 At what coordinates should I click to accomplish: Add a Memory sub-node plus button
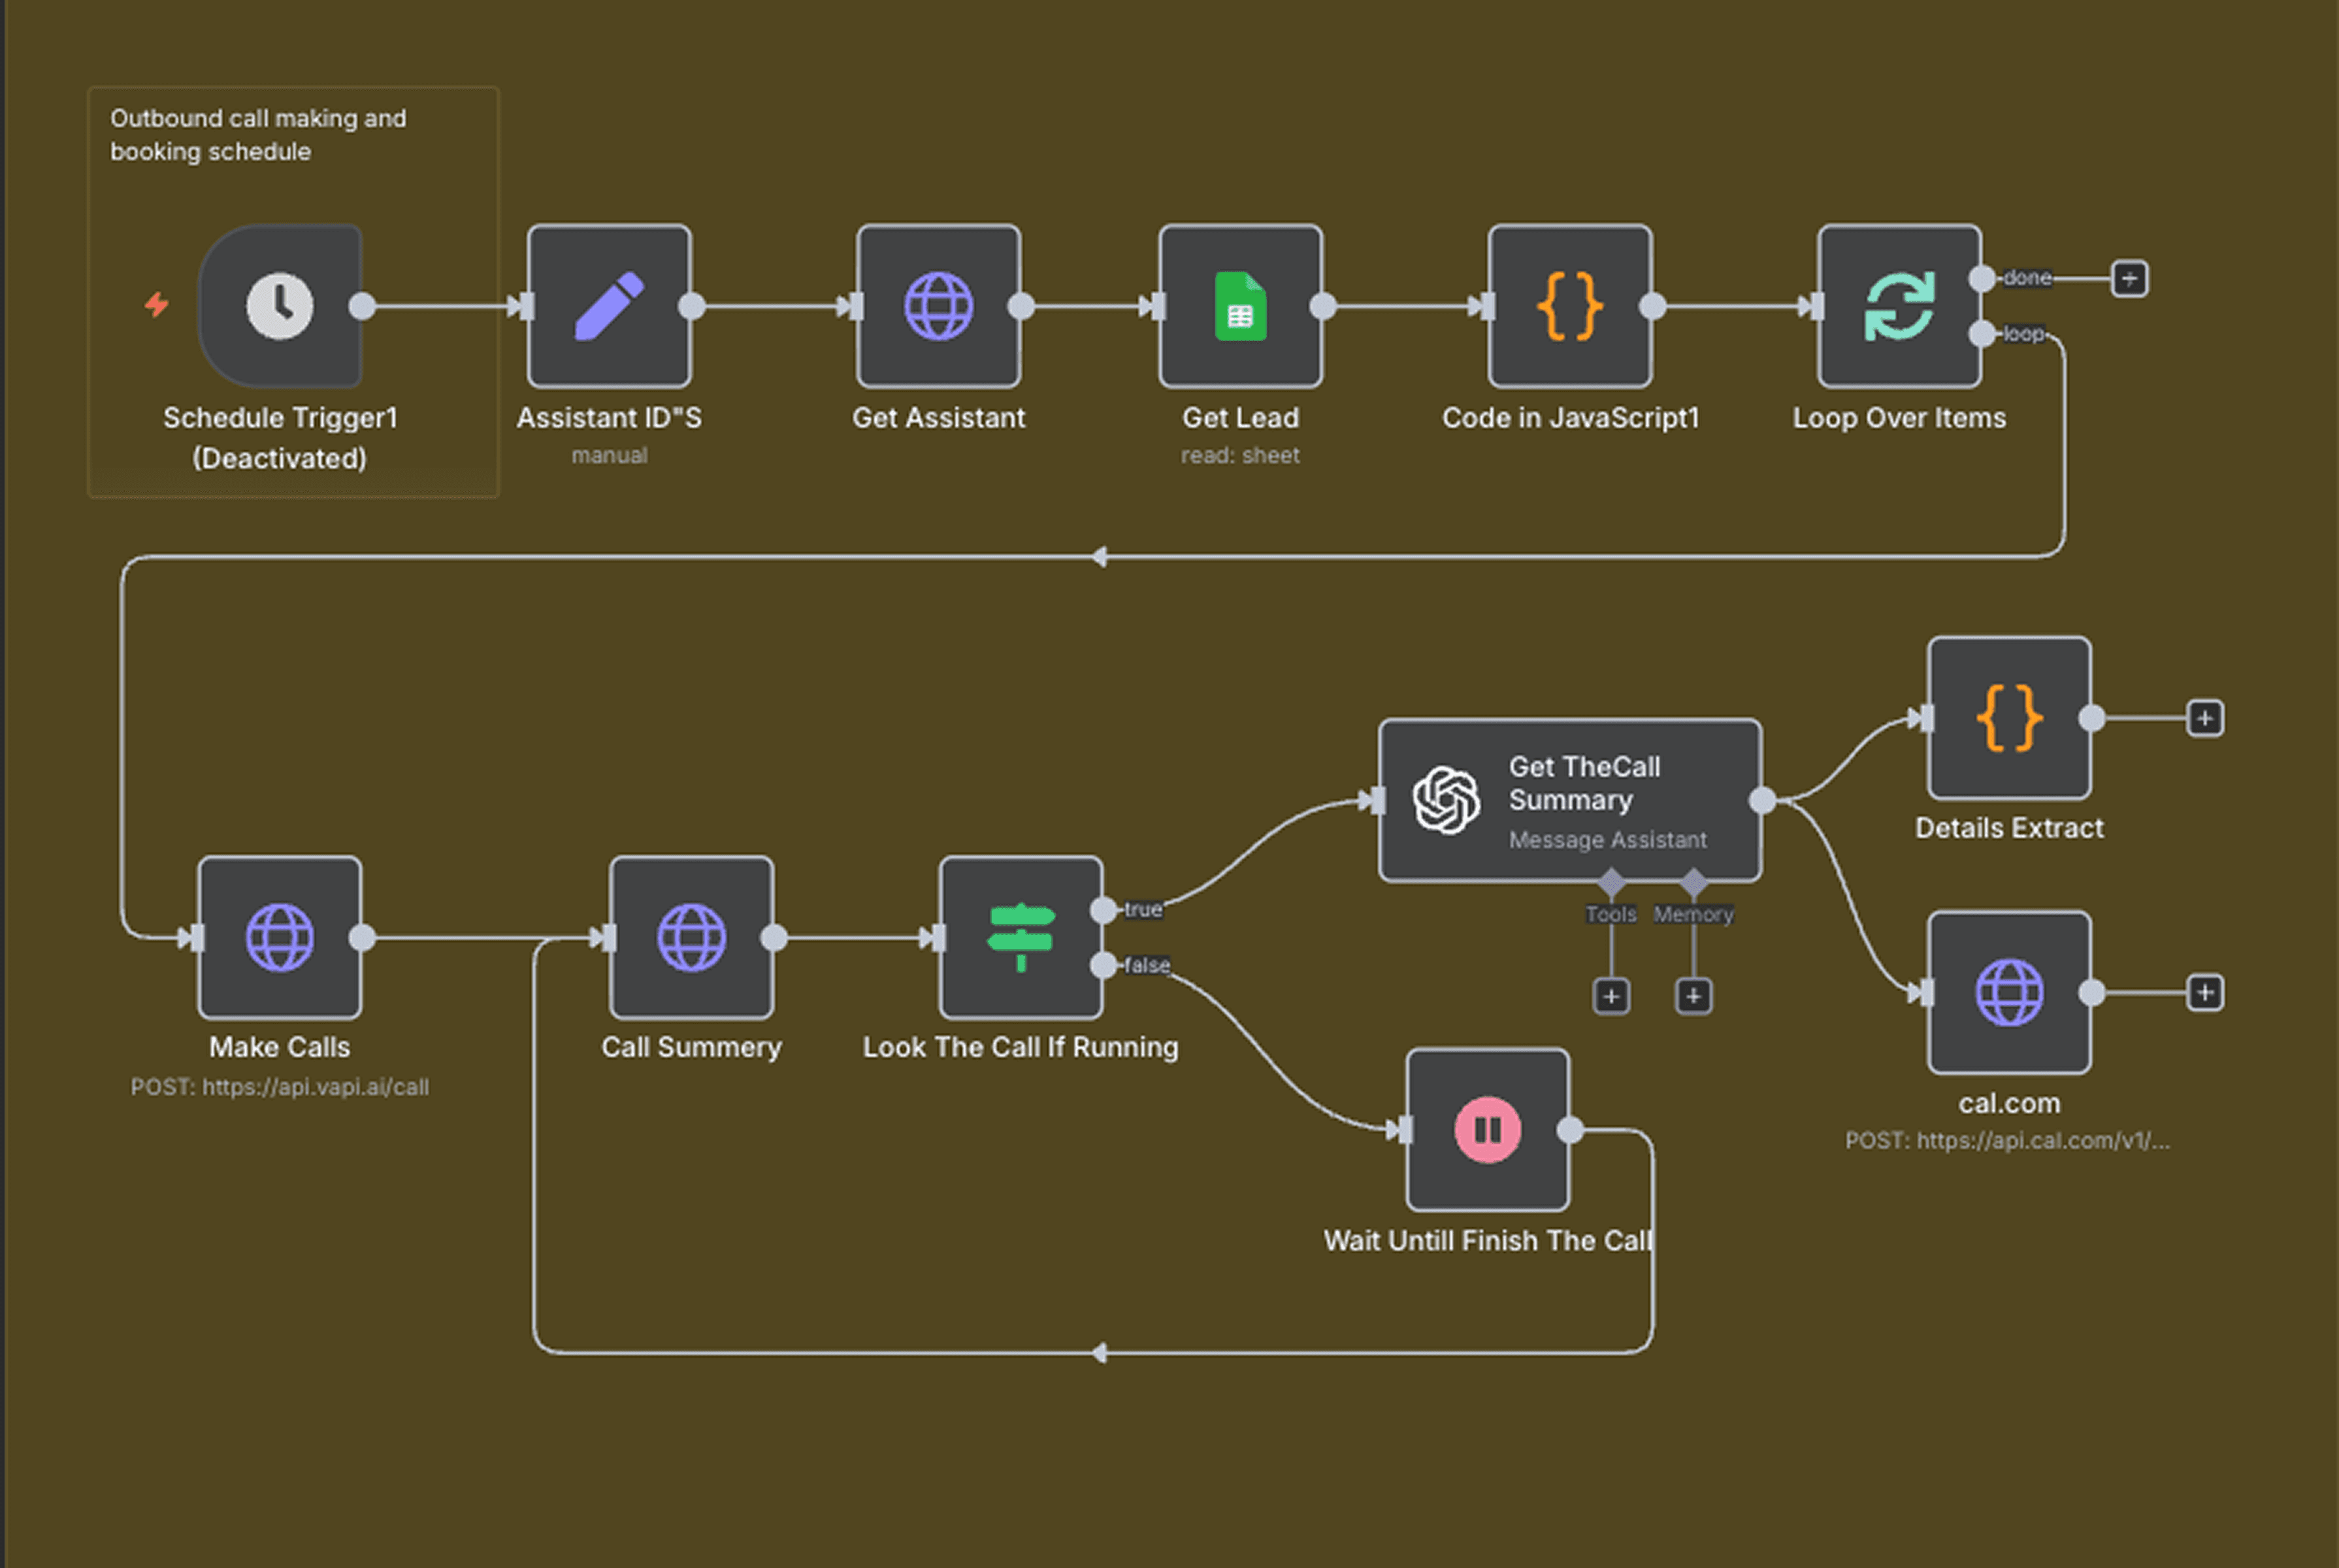[1693, 996]
